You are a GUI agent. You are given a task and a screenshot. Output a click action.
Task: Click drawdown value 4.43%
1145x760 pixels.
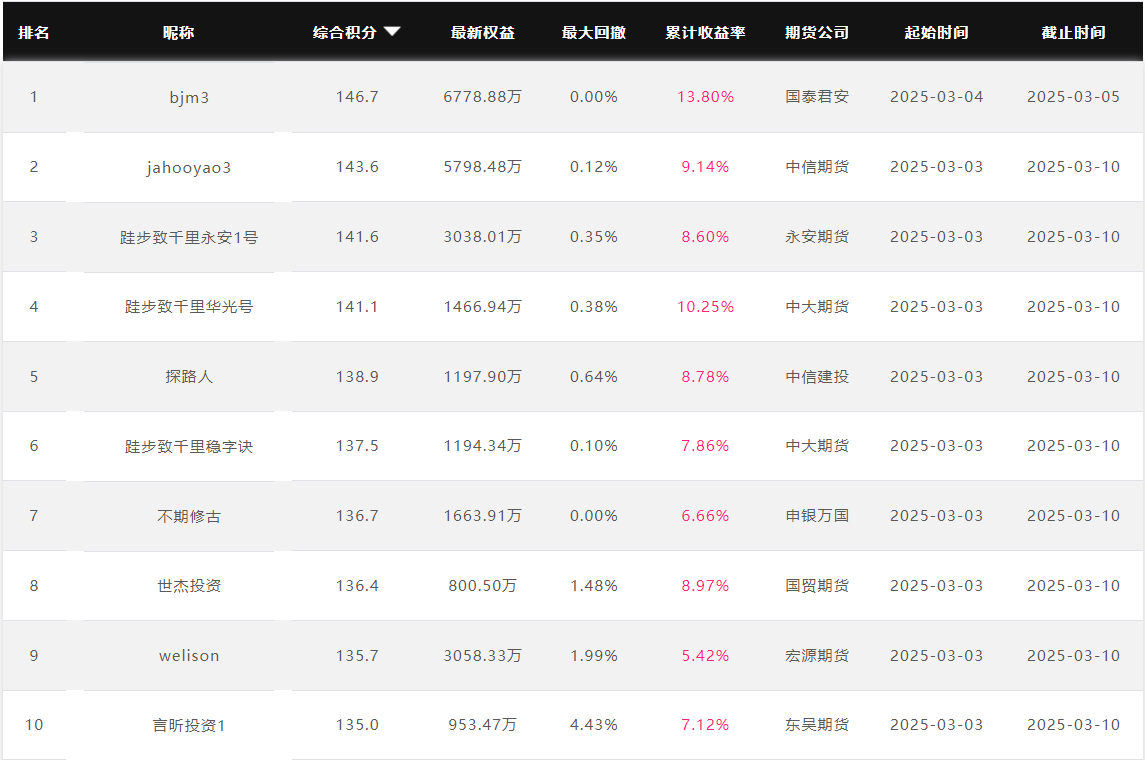594,725
